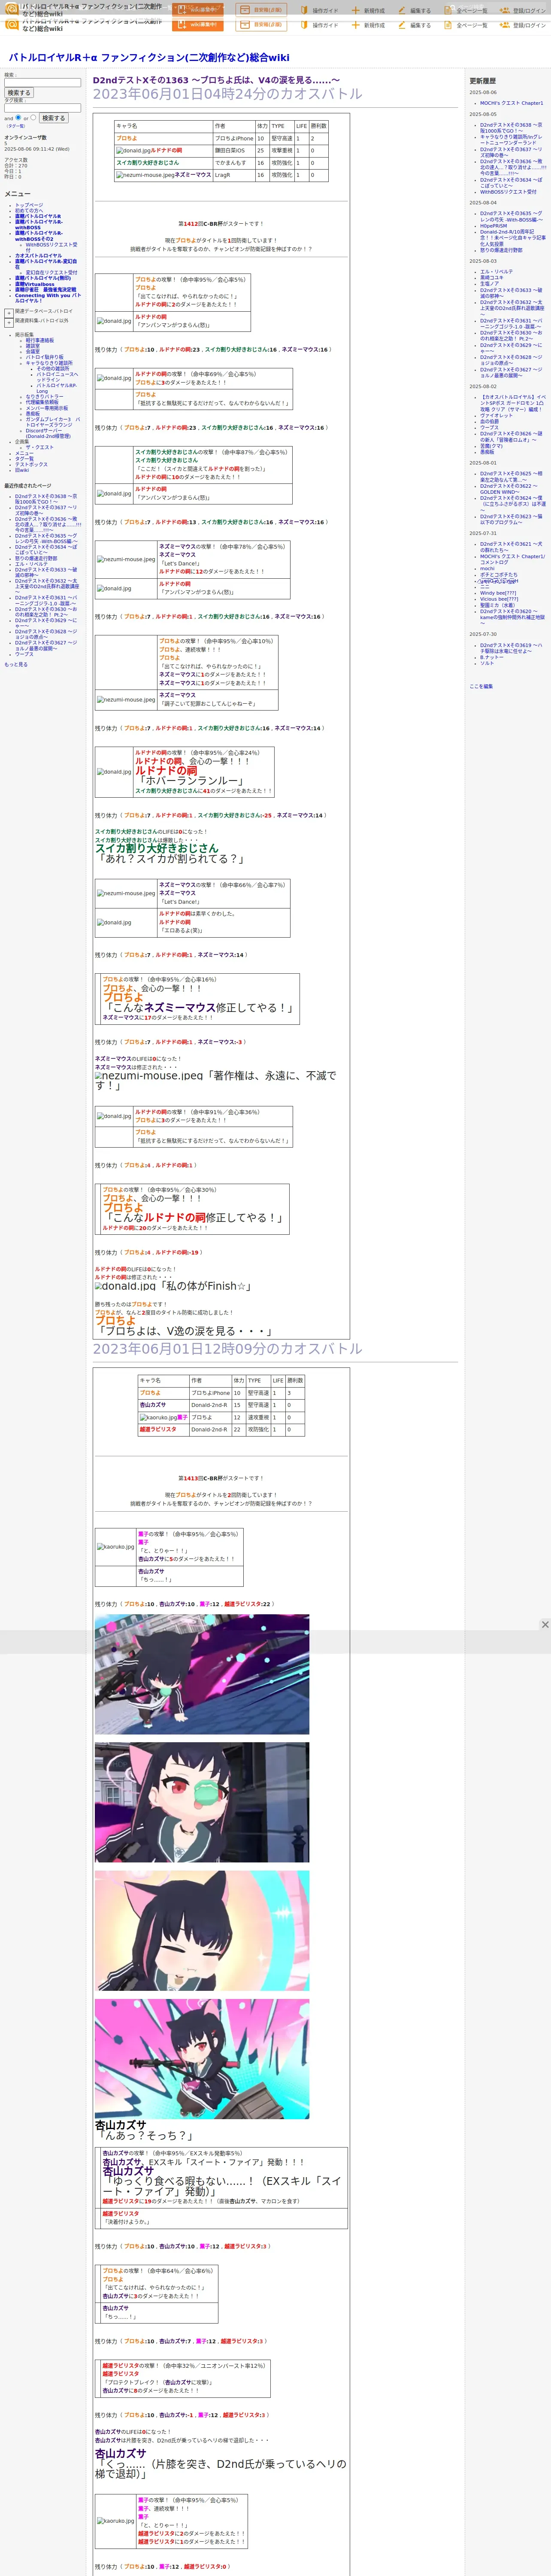
Task: Click heading 2023年06月01日12時09分のカオスバトル
Action: click(x=228, y=1348)
